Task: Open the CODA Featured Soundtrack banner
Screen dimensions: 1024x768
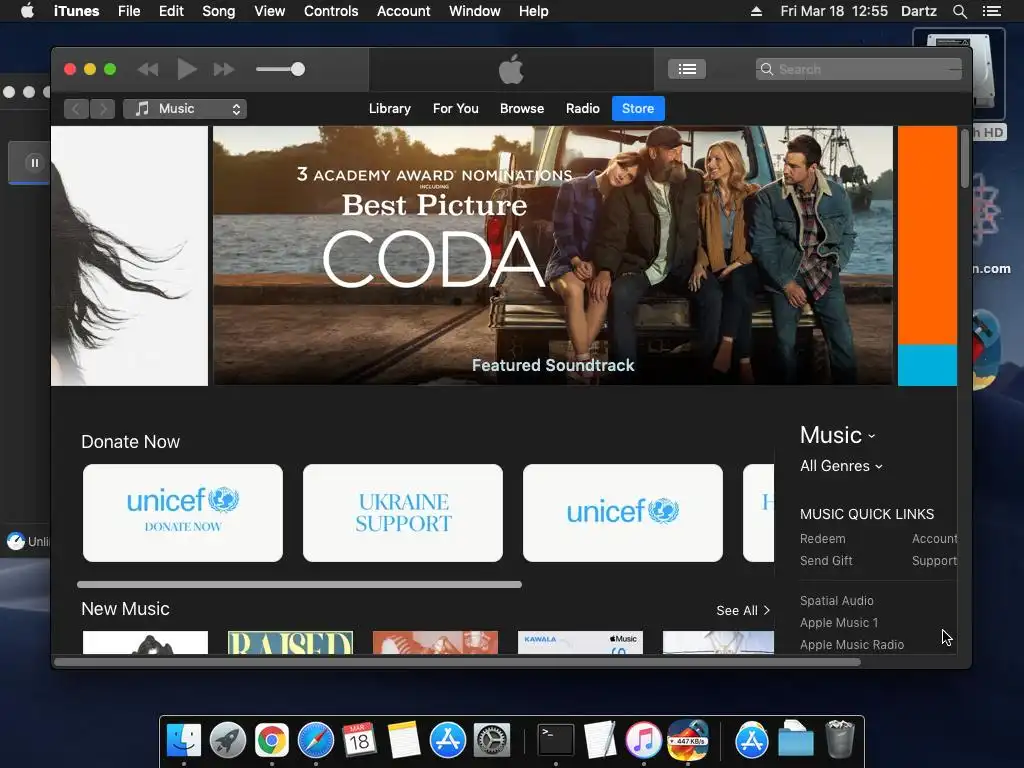Action: coord(552,255)
